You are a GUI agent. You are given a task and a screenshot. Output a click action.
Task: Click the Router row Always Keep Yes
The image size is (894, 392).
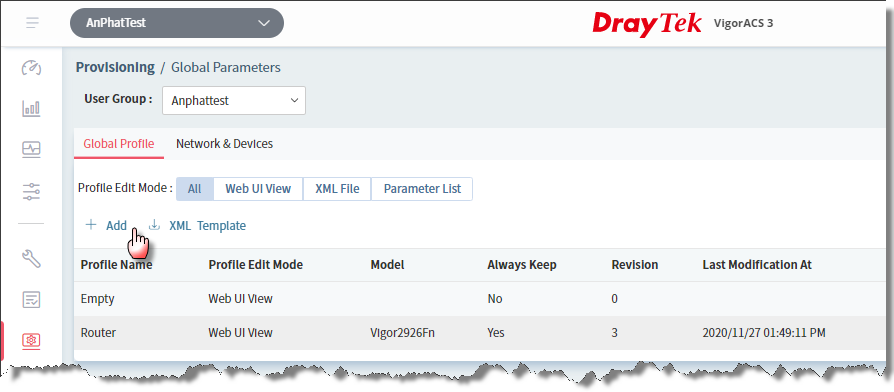(495, 333)
